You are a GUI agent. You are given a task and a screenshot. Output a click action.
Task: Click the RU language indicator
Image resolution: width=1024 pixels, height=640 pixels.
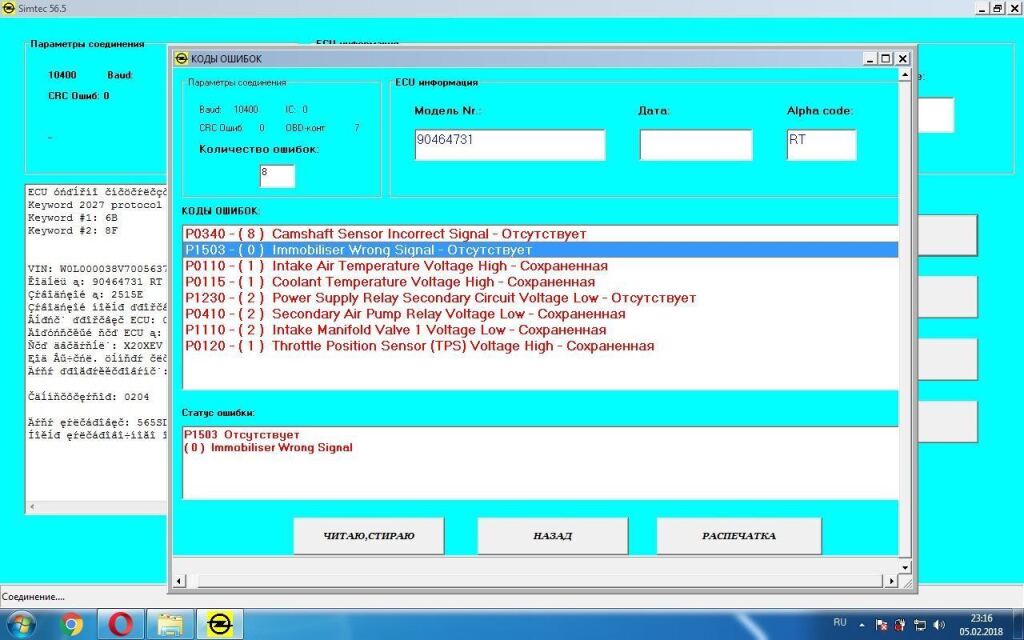tap(839, 622)
